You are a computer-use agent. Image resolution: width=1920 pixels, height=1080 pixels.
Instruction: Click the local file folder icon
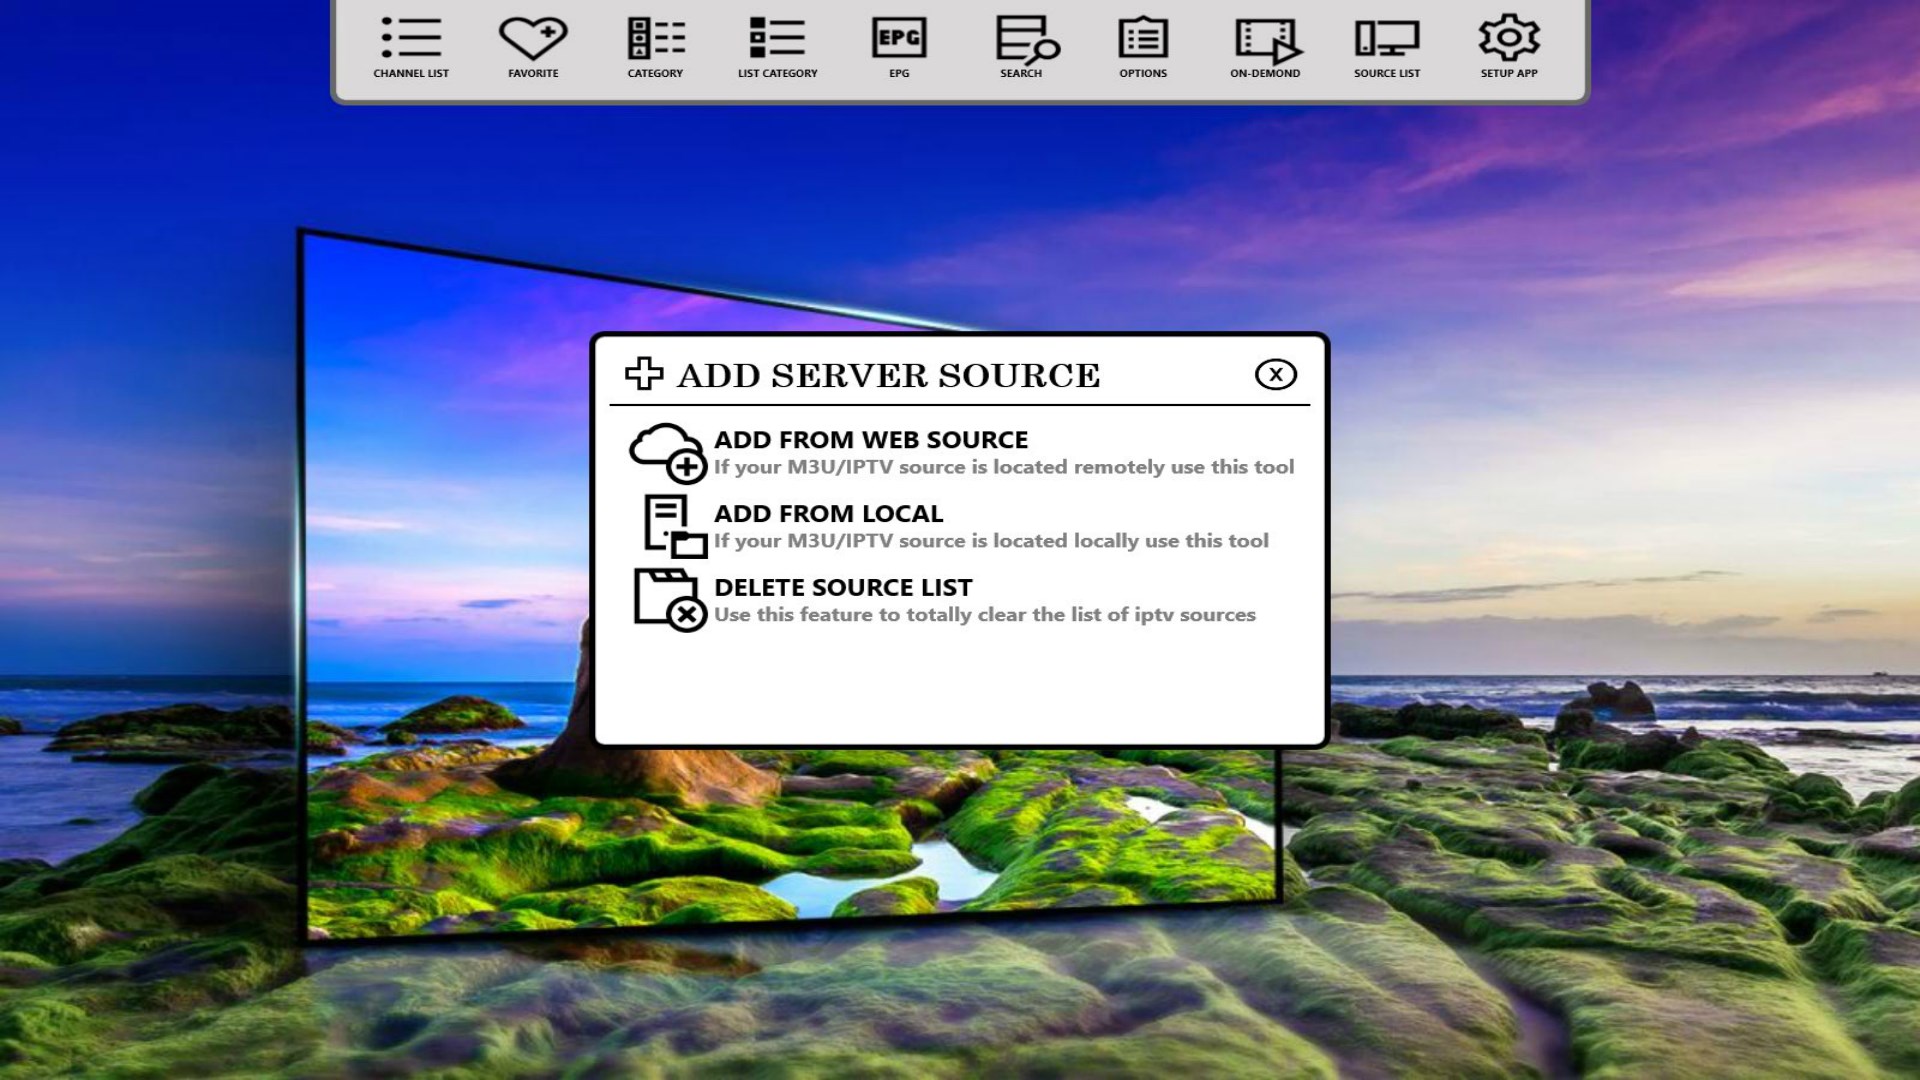(673, 526)
